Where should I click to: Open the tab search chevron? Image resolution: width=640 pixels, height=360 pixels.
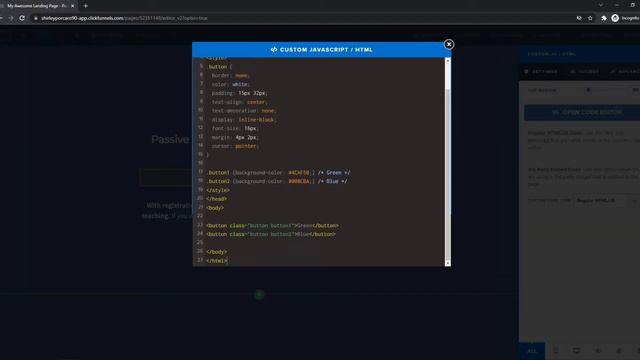[601, 5]
